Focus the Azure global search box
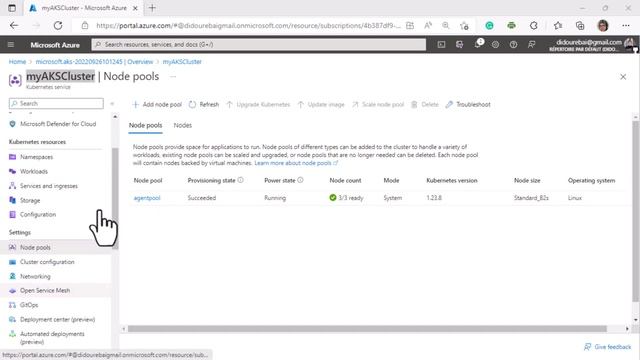This screenshot has width=640, height=360. pos(259,44)
